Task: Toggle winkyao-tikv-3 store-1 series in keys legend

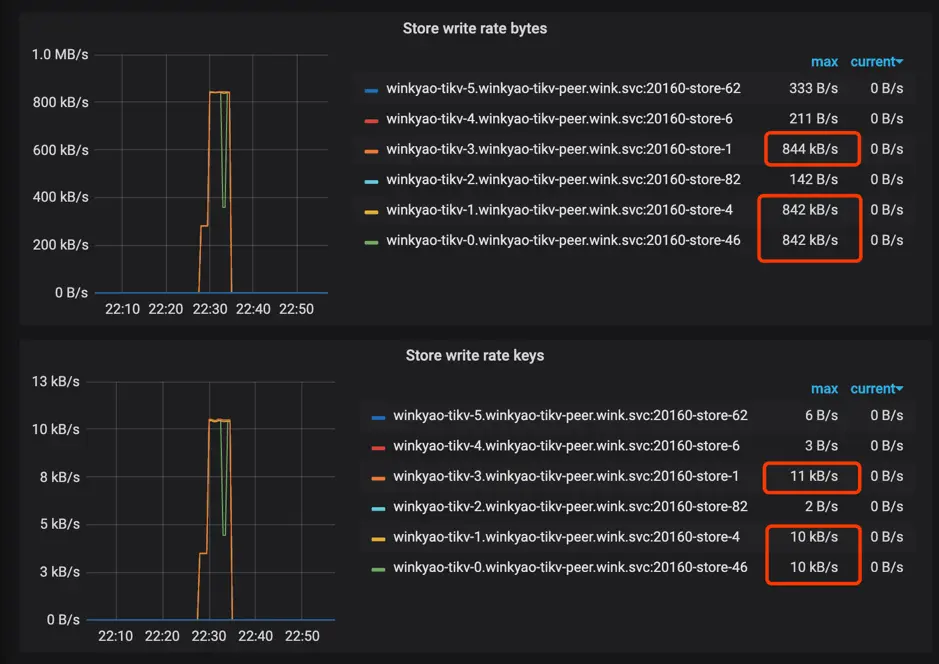Action: (566, 476)
